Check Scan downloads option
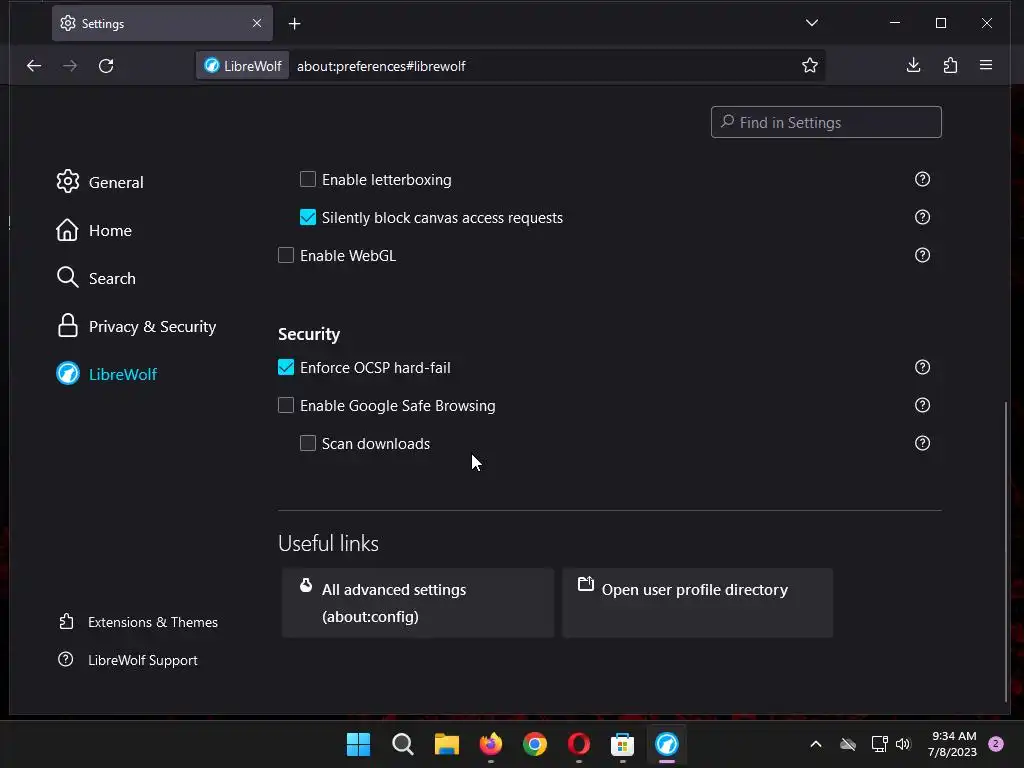Screen dimensions: 1024x768 [x=308, y=443]
